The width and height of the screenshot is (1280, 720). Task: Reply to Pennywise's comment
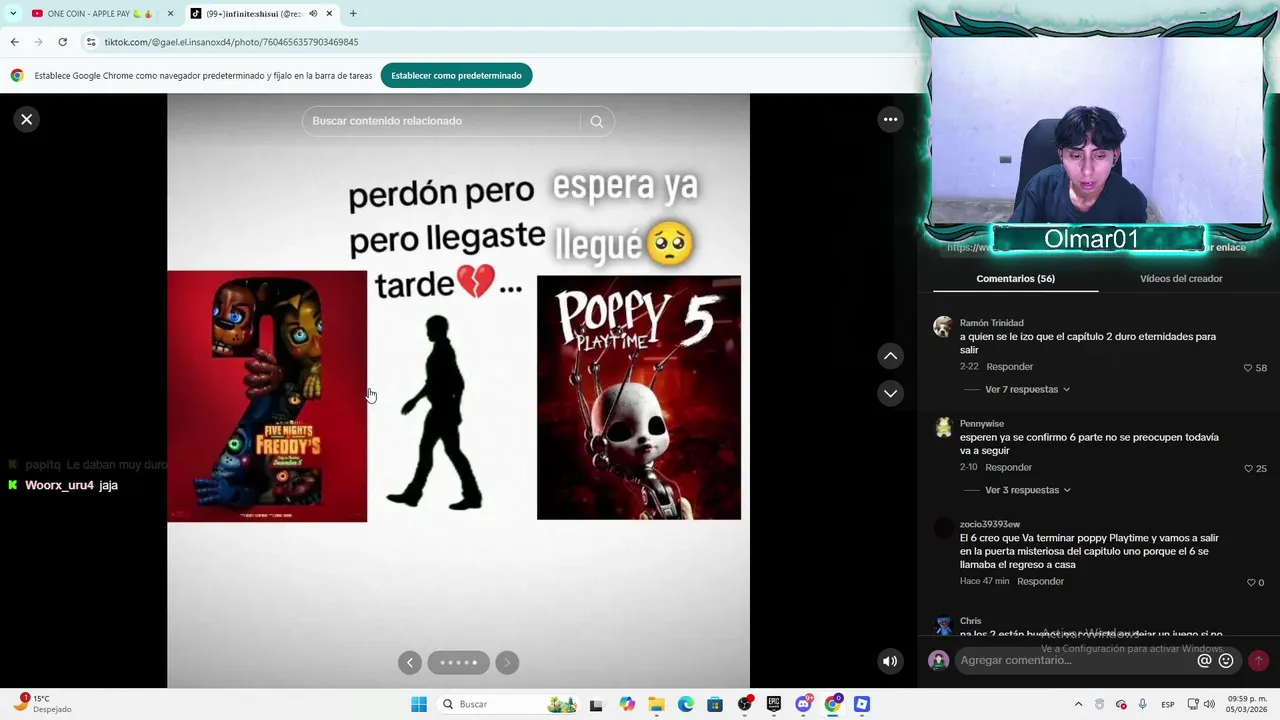1008,468
